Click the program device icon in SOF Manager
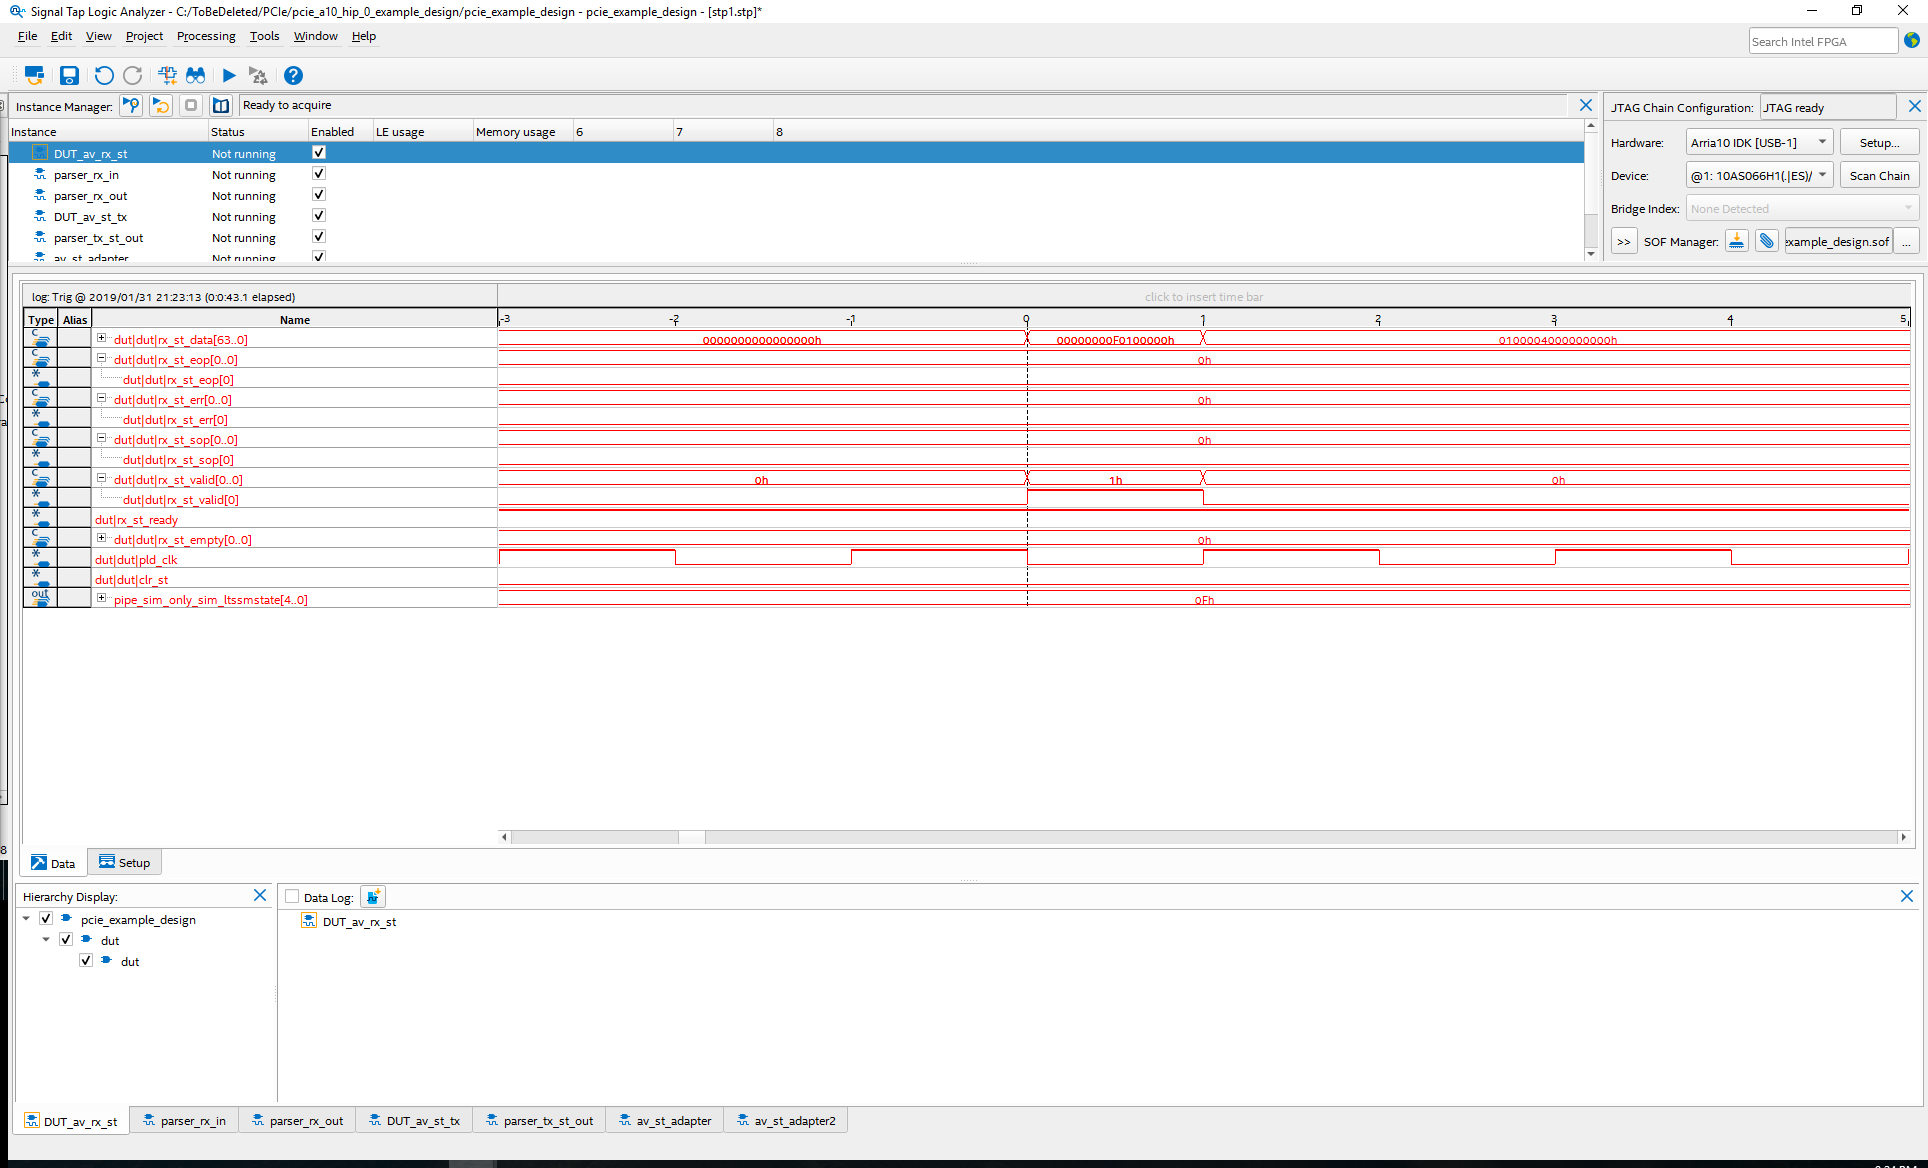This screenshot has width=1928, height=1168. (x=1737, y=241)
